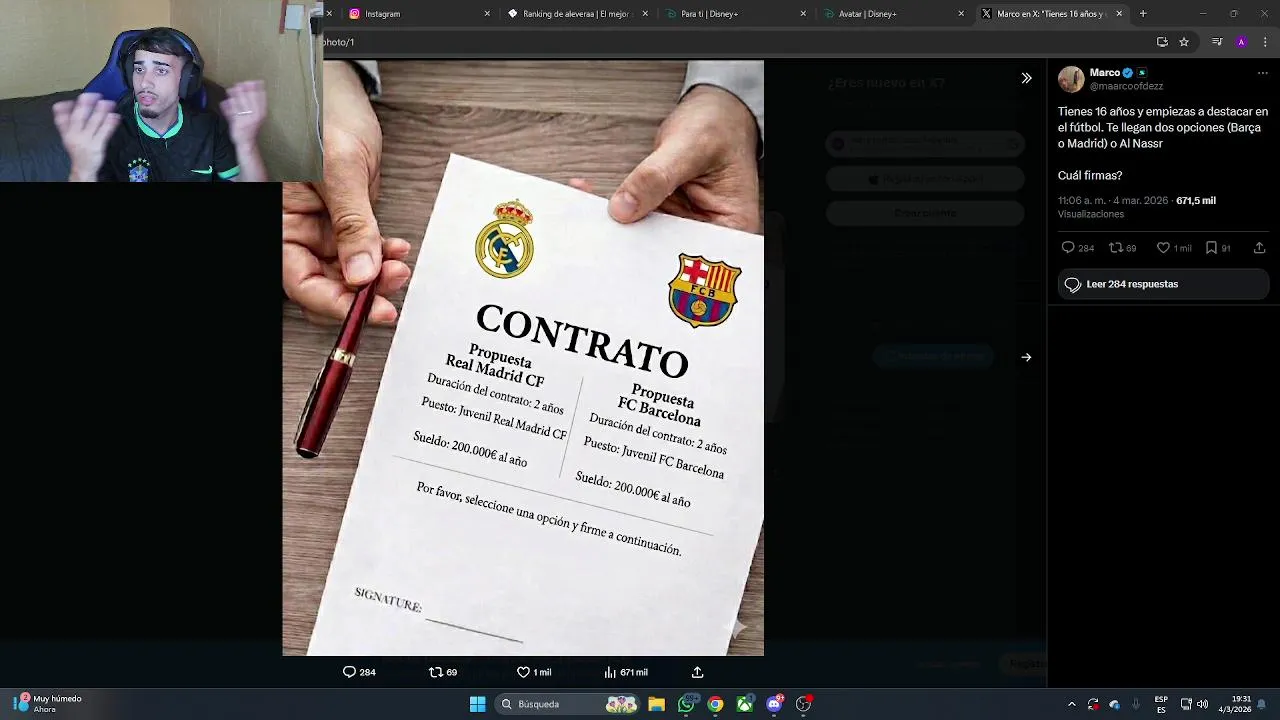Like the tweet in the sidebar (1 mil)

pos(1173,247)
